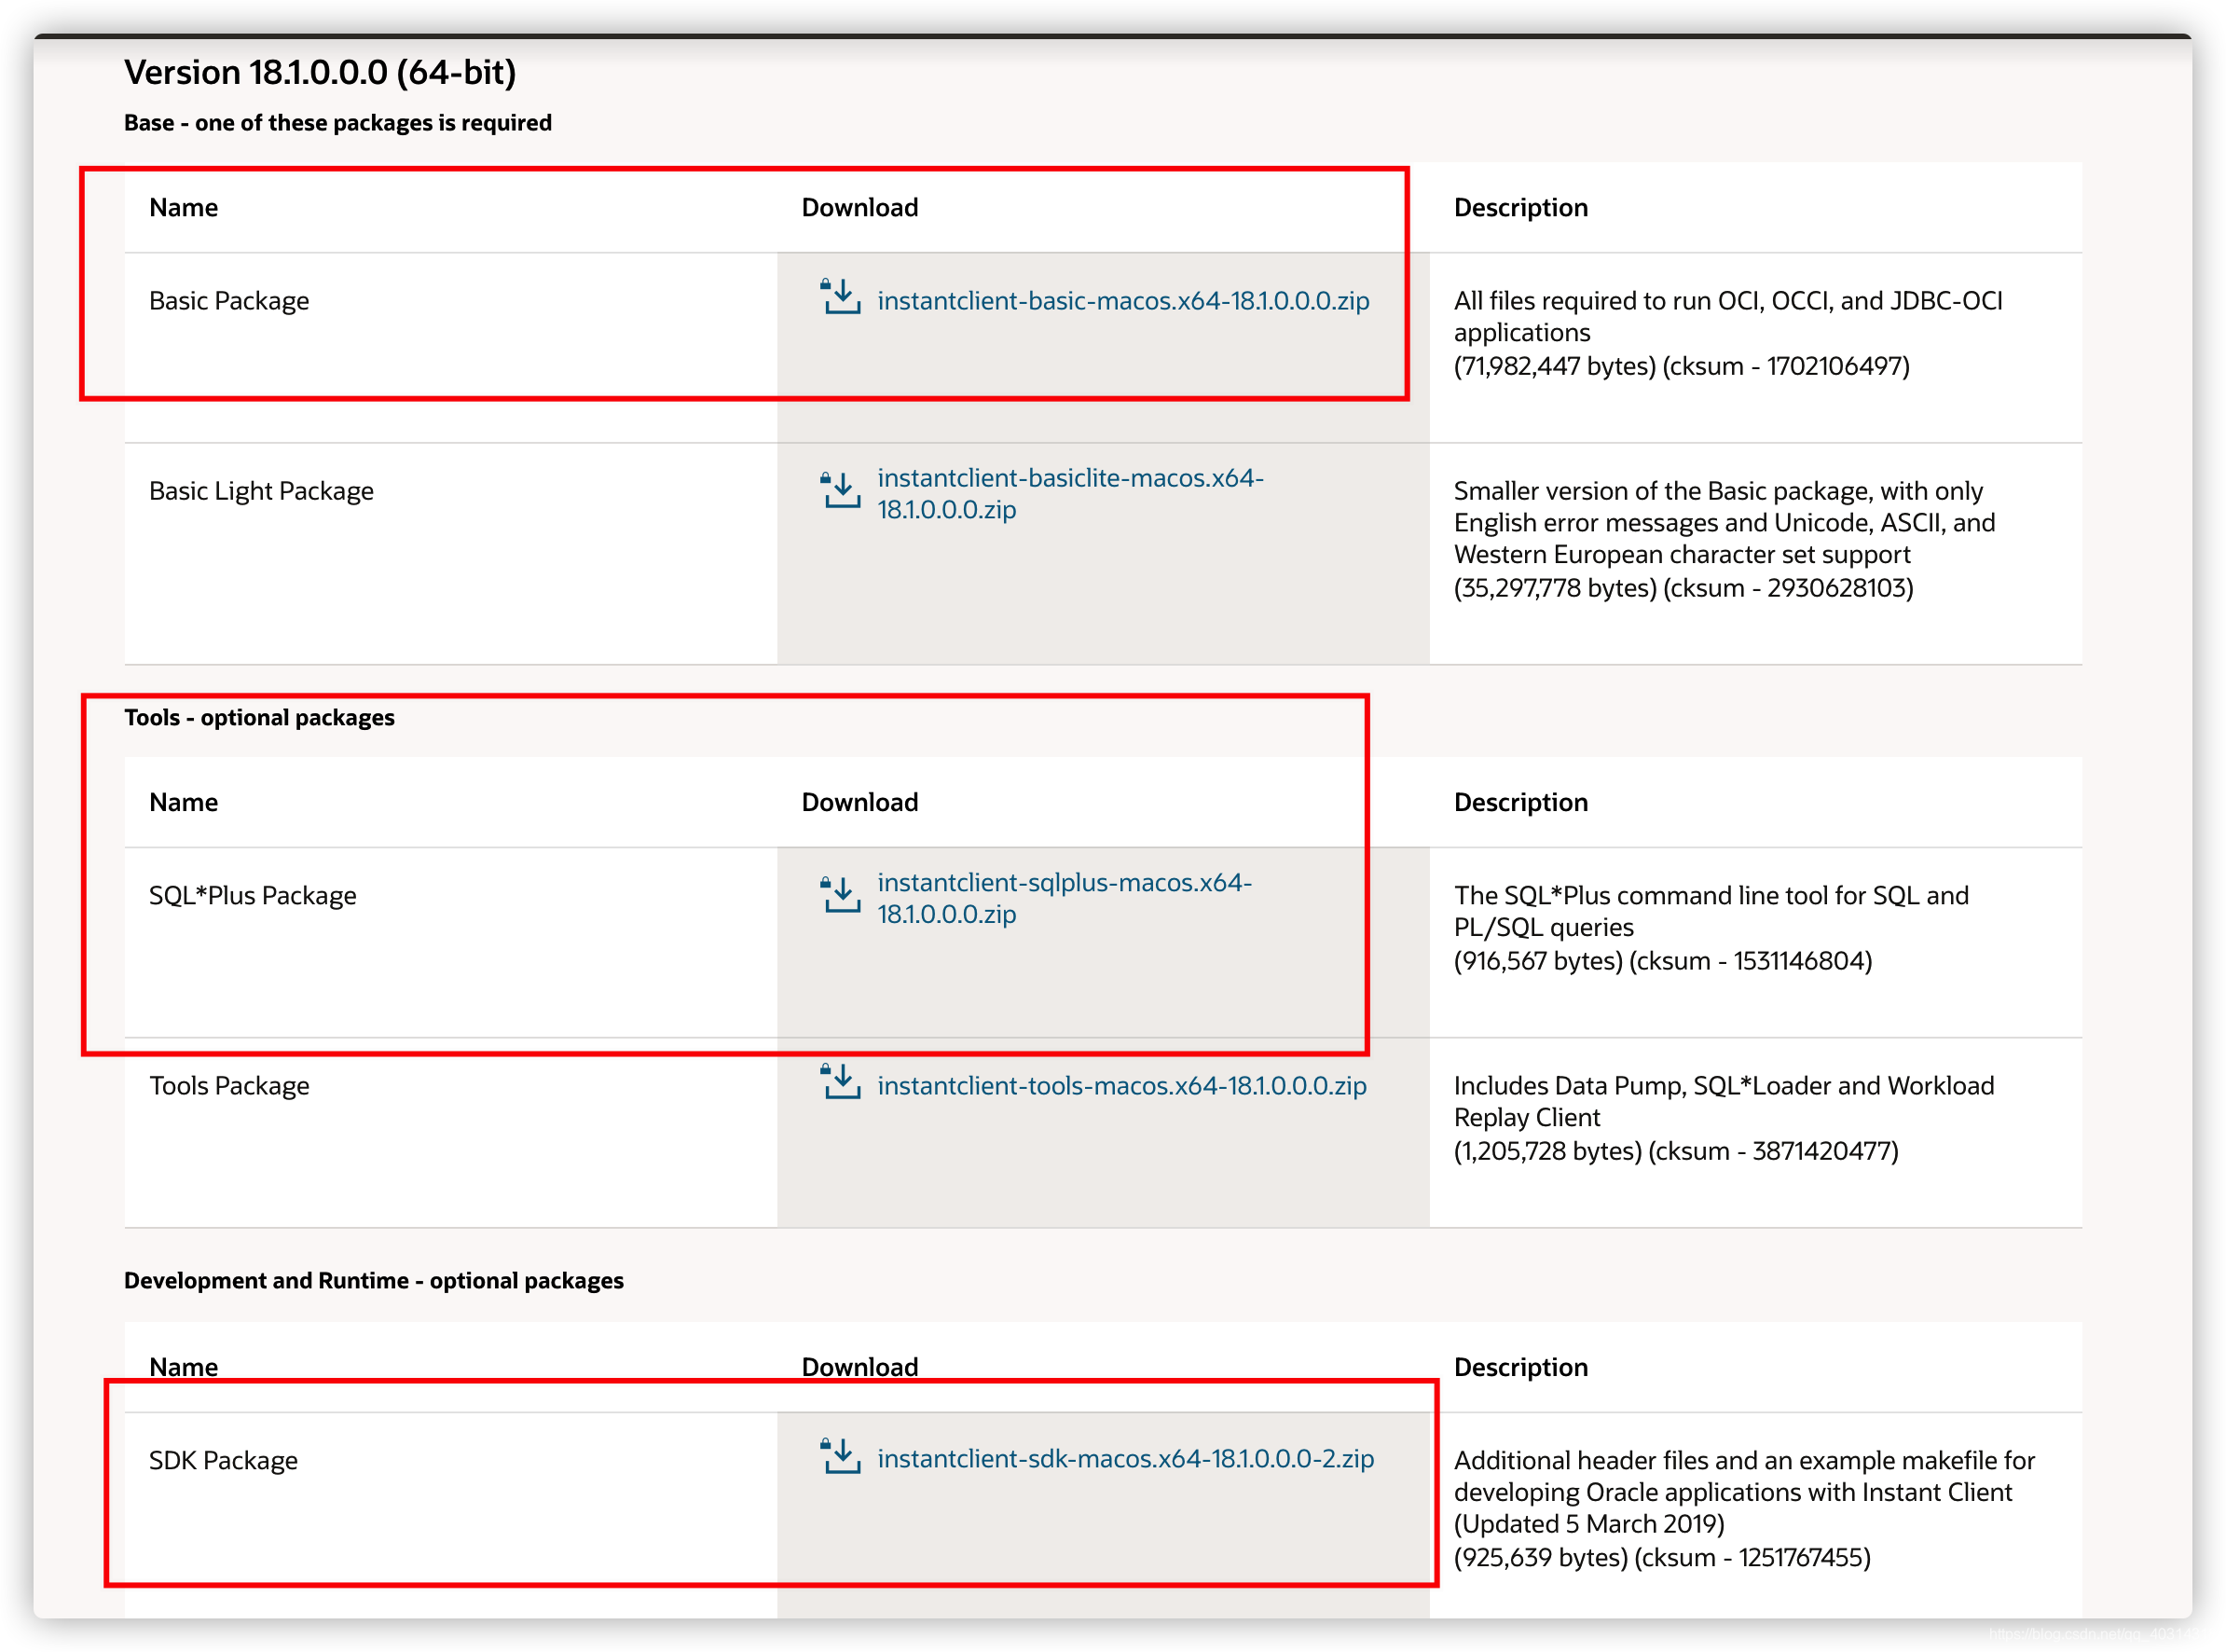
Task: Click the SQL*Plus cksum 1531146804 text
Action: (1750, 961)
